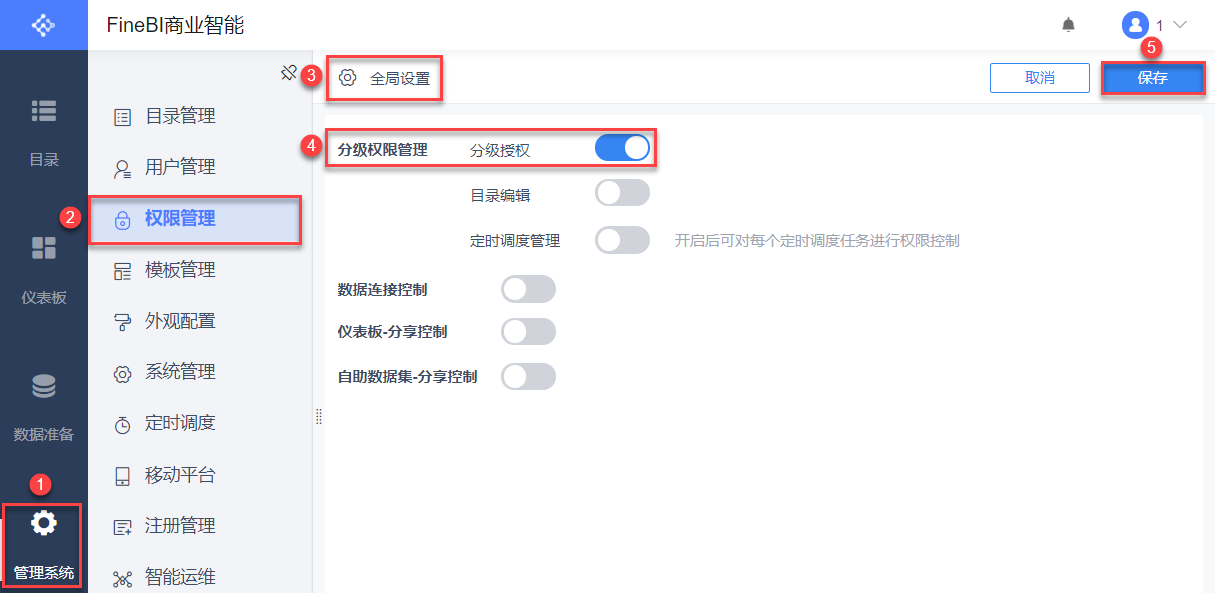Enable the 目录编辑 toggle
The height and width of the screenshot is (593, 1215).
pos(622,193)
